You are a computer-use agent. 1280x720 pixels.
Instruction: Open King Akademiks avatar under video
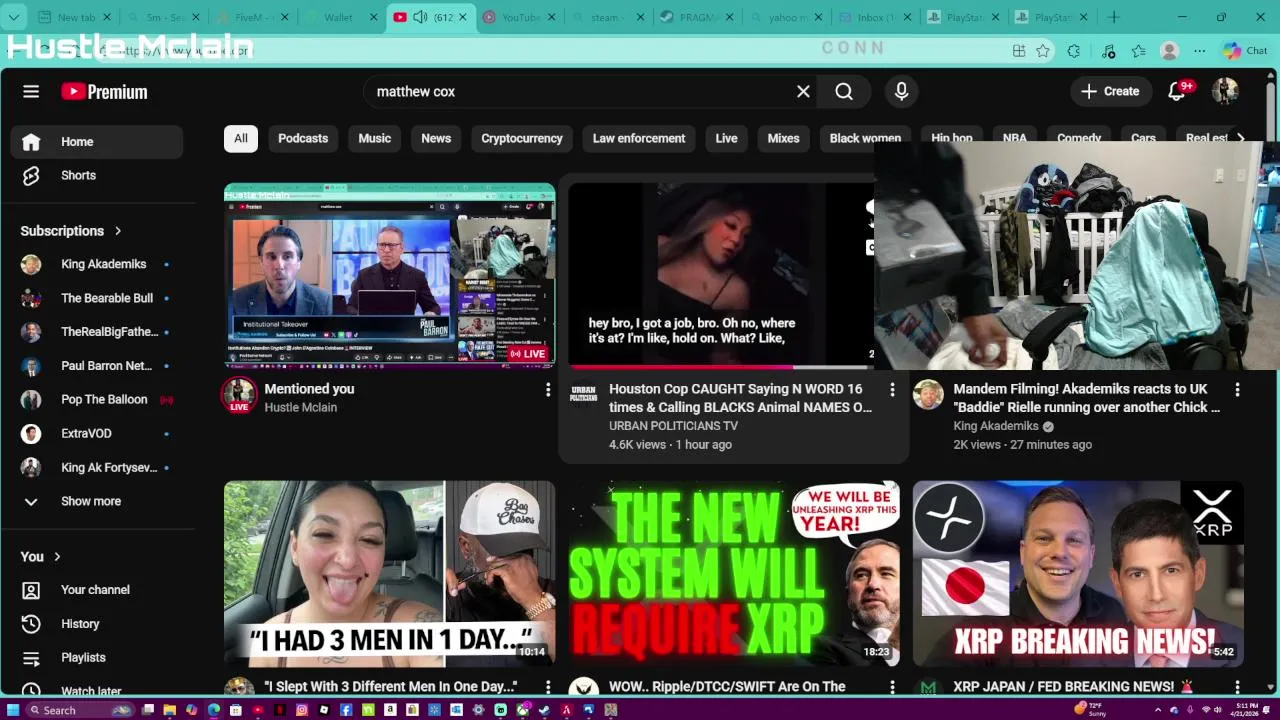pyautogui.click(x=928, y=395)
